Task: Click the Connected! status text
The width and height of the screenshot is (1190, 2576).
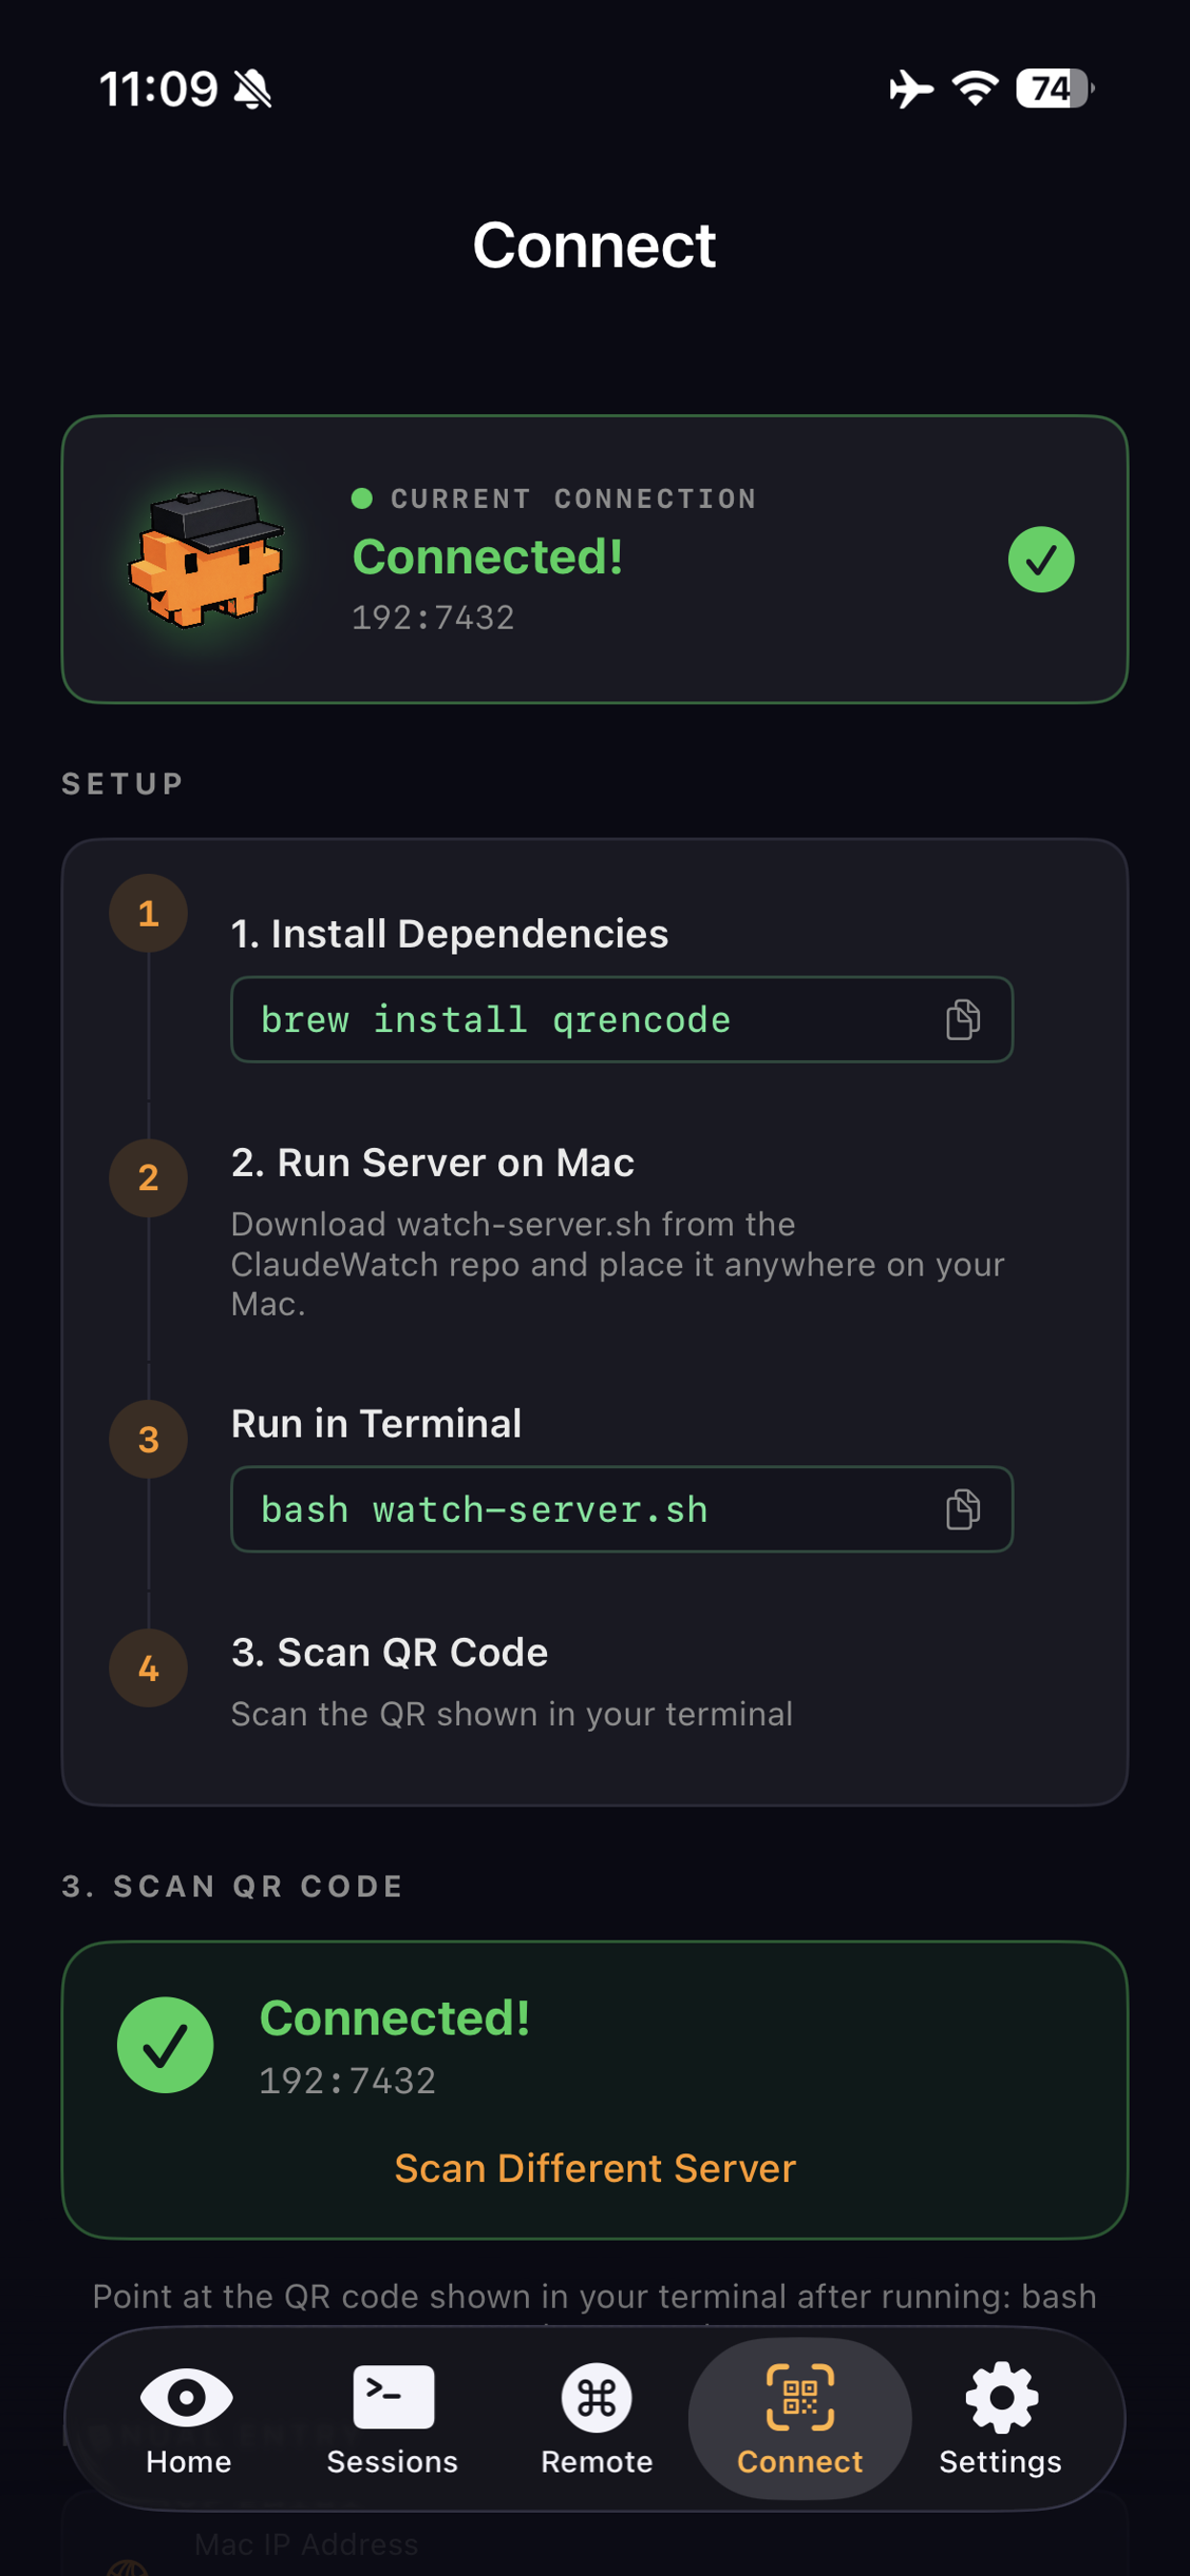Action: coord(487,557)
